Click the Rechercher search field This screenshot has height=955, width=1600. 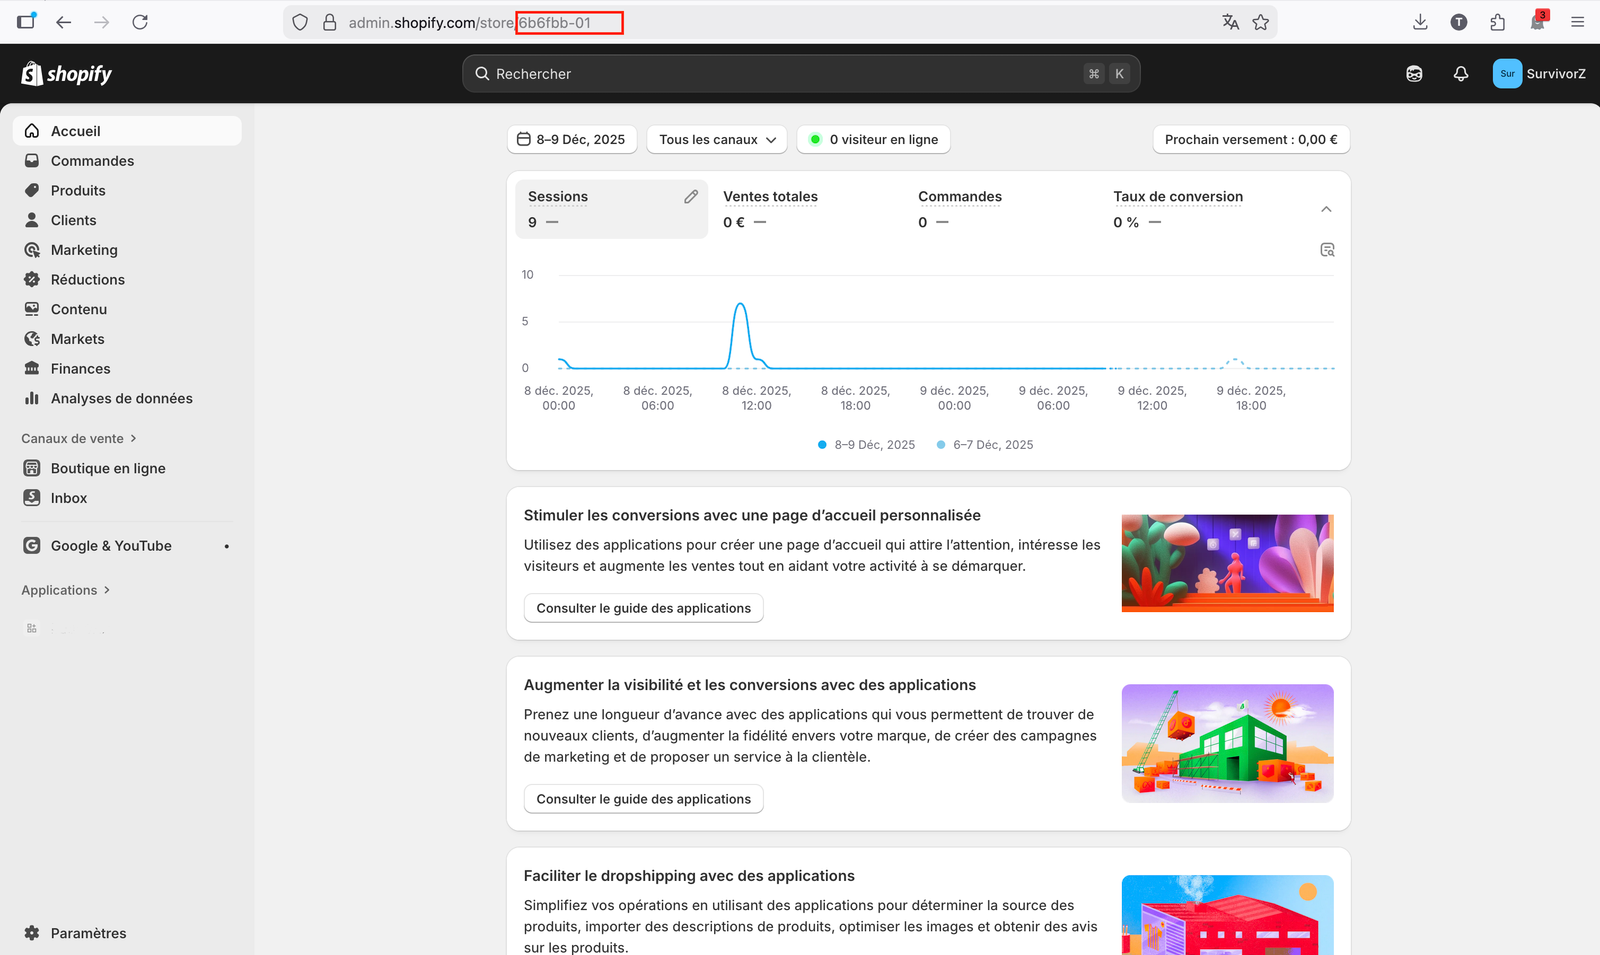point(780,74)
